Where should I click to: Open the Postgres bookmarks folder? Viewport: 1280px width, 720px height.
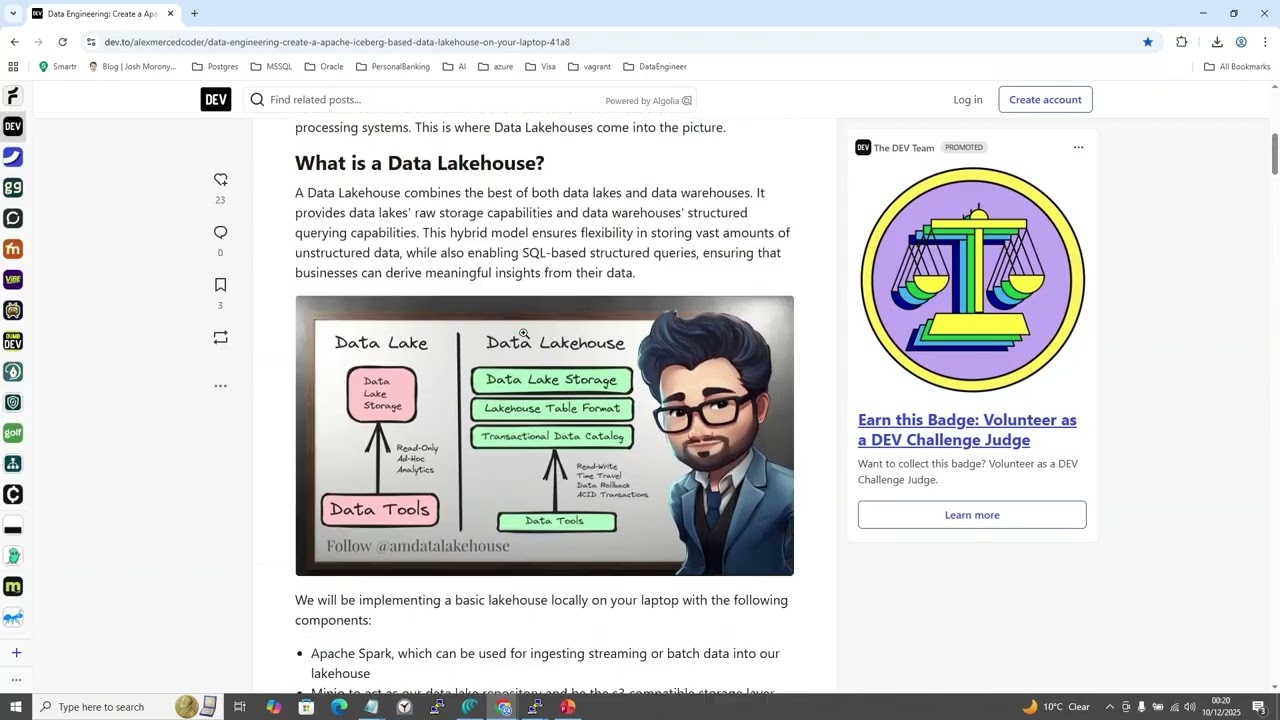click(x=214, y=67)
